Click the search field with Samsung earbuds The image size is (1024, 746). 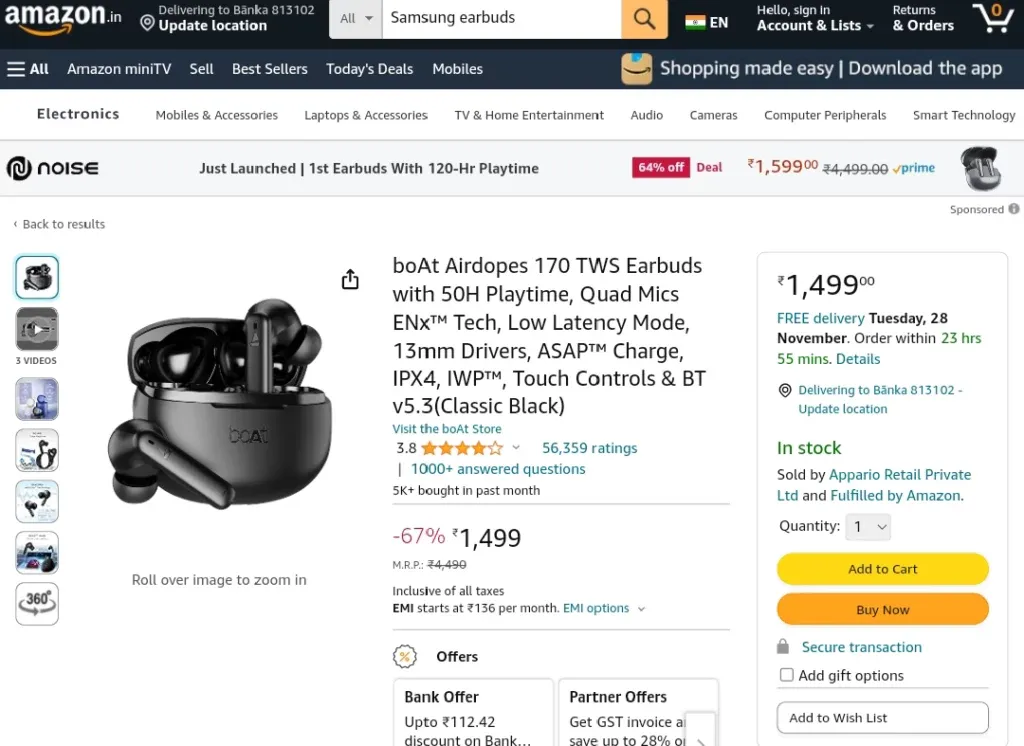point(502,18)
